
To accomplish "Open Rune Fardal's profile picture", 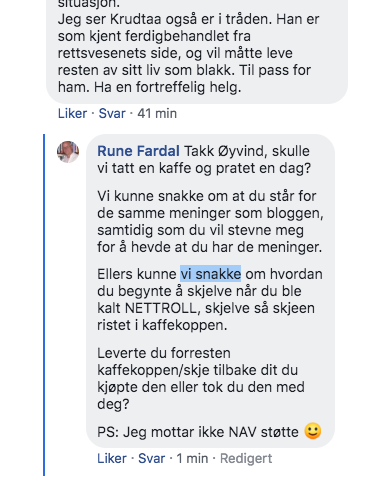I will [68, 152].
